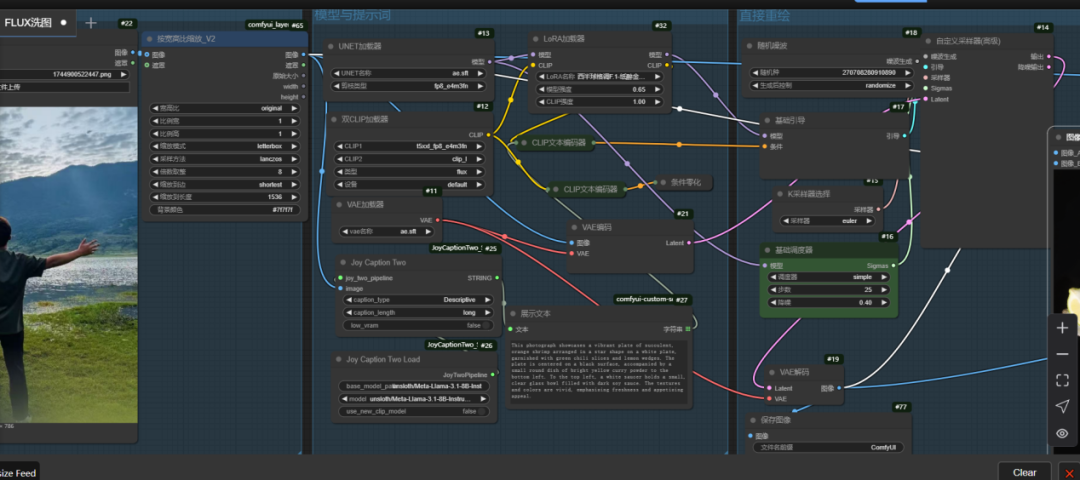Viewport: 1080px width, 480px height.
Task: Collapse the Joy Caption Two Load node dot
Action: click(x=338, y=359)
